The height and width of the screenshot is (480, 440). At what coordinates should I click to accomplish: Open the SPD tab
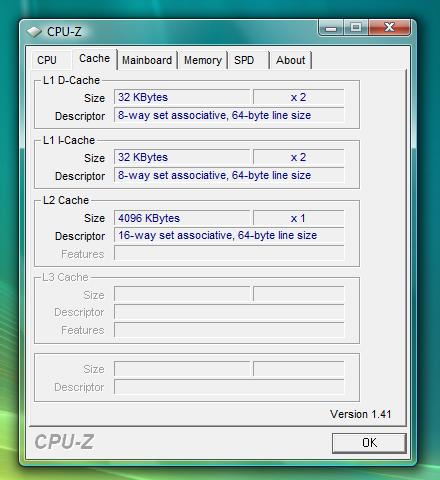pyautogui.click(x=248, y=60)
